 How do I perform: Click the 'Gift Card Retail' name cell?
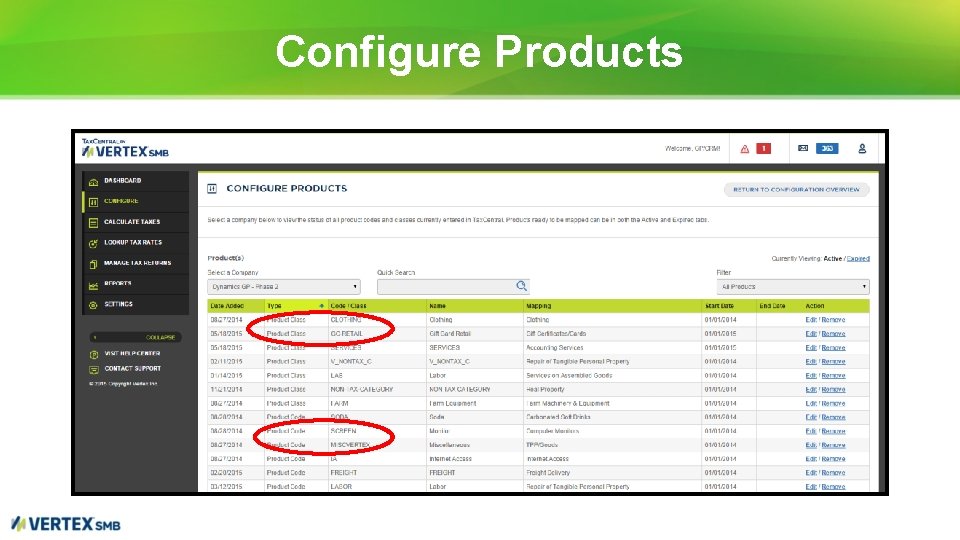click(x=450, y=334)
